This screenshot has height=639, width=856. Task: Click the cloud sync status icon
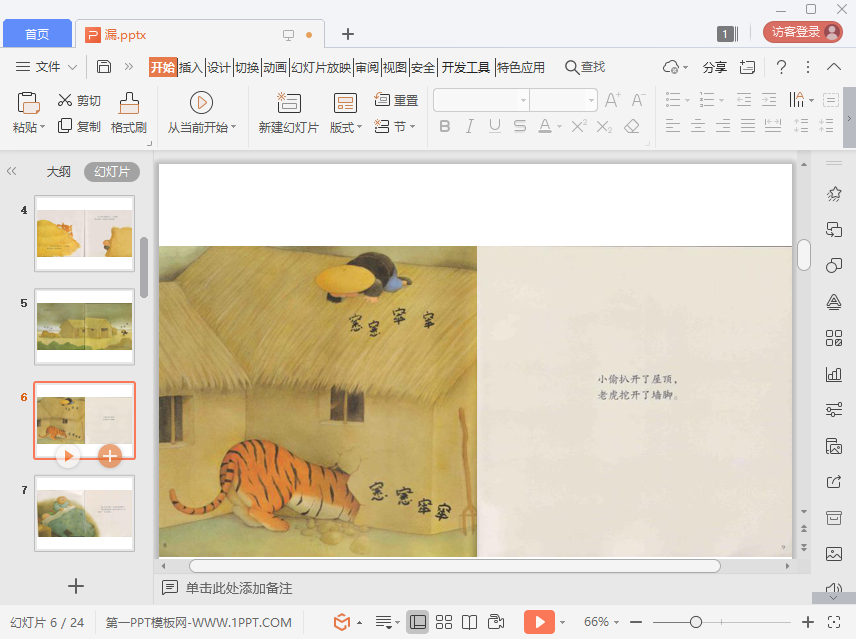pyautogui.click(x=671, y=67)
